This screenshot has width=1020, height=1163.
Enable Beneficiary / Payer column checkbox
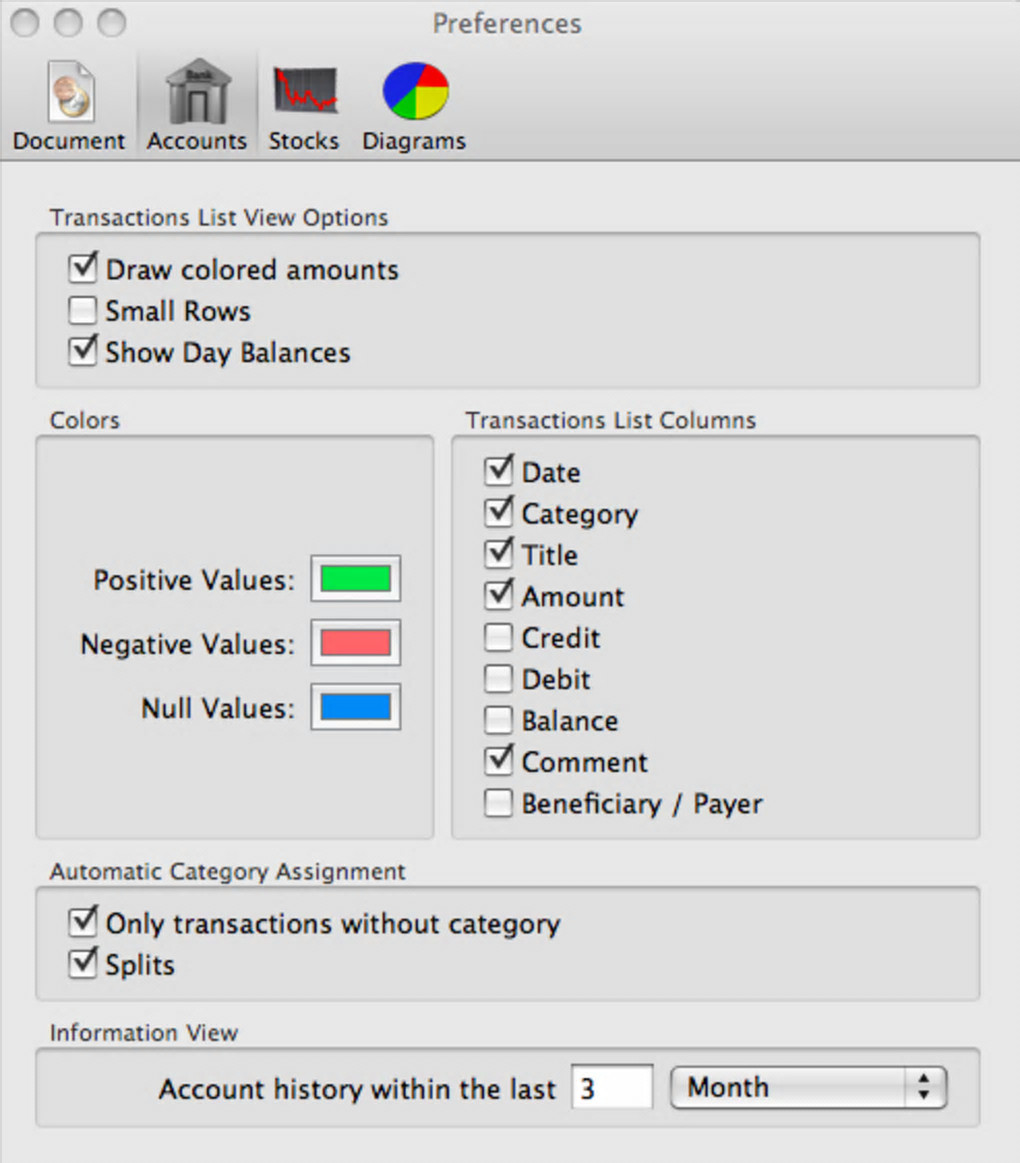(498, 803)
